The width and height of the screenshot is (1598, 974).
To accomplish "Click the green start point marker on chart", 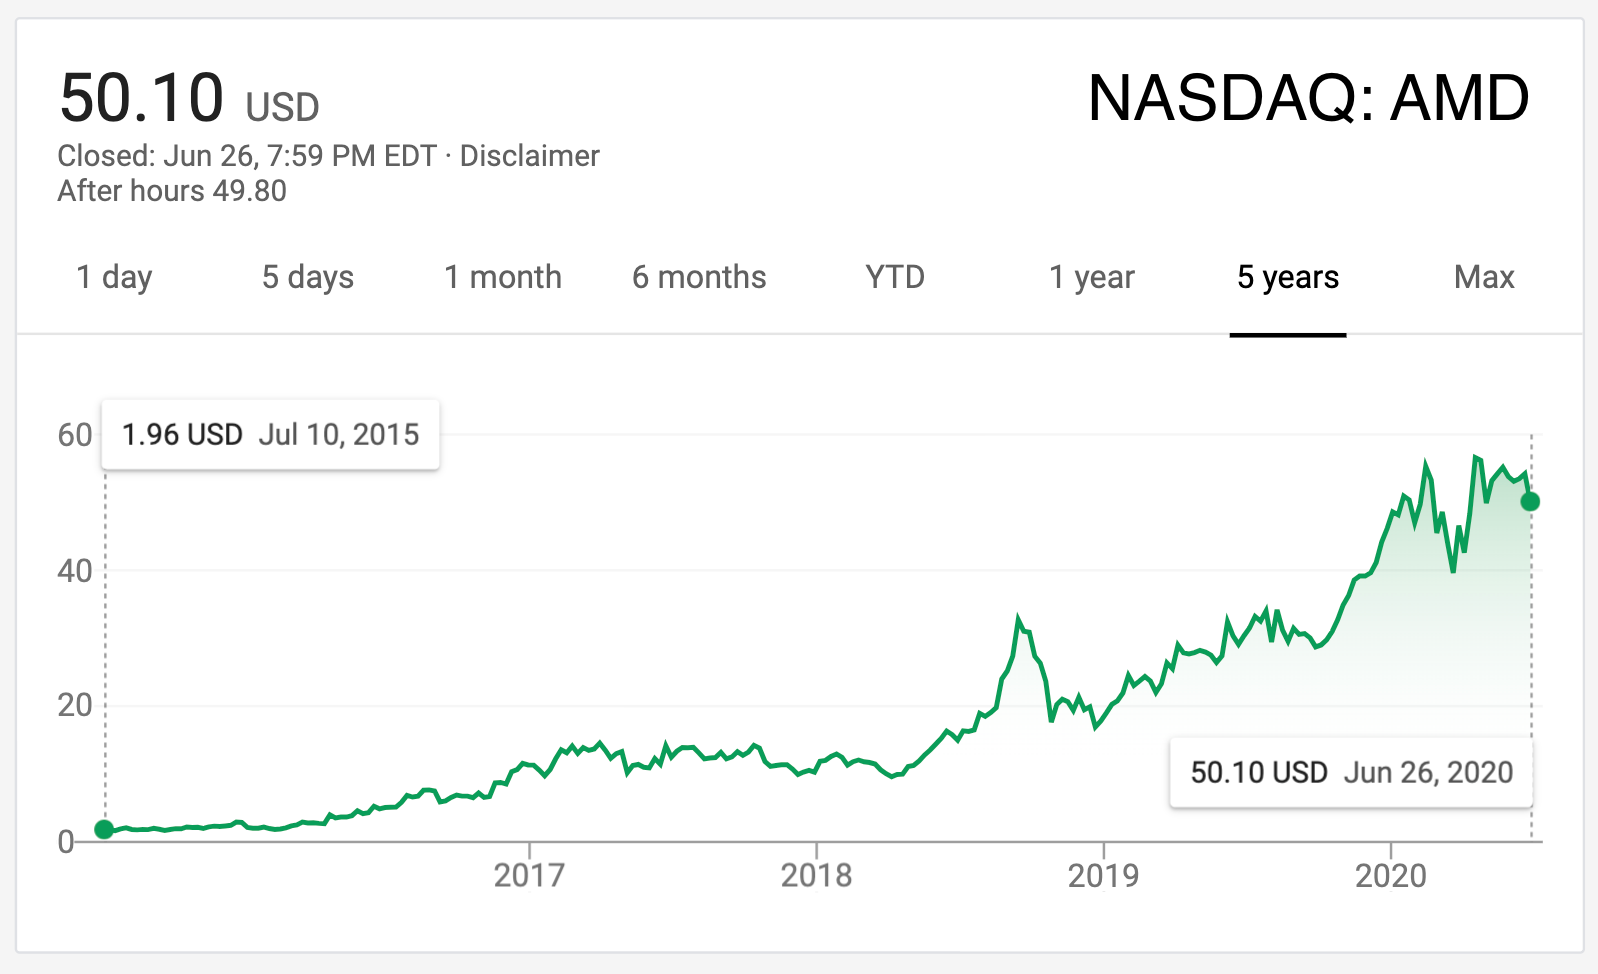I will click(x=104, y=829).
